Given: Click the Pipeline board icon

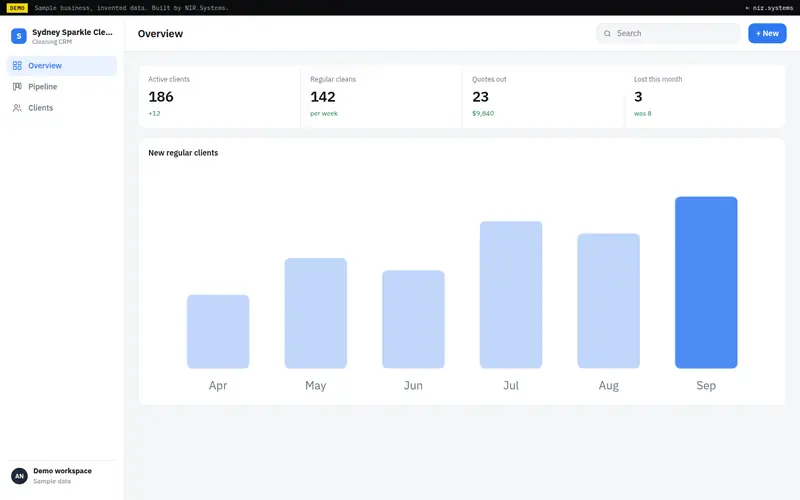Looking at the screenshot, I should [17, 87].
